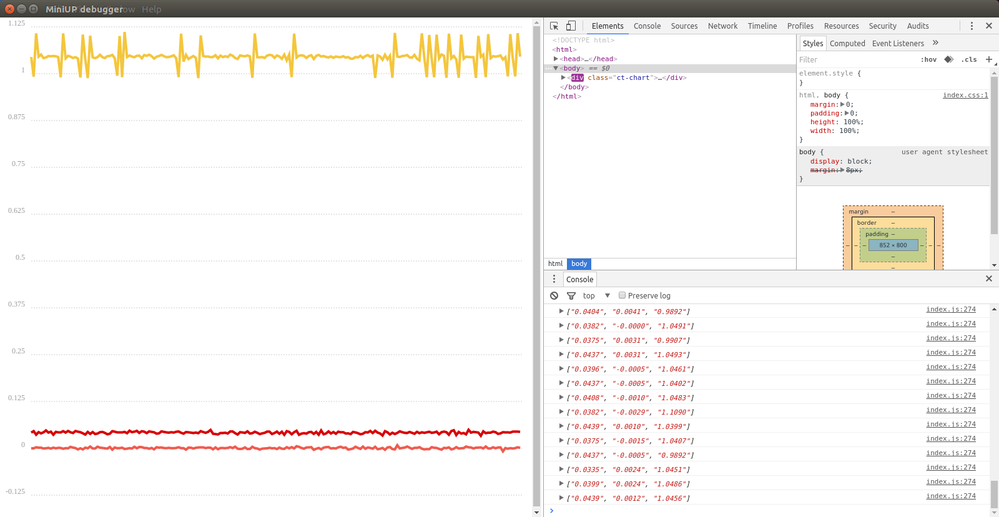Open the DevTools main kebab menu
999x517 pixels.
click(972, 26)
